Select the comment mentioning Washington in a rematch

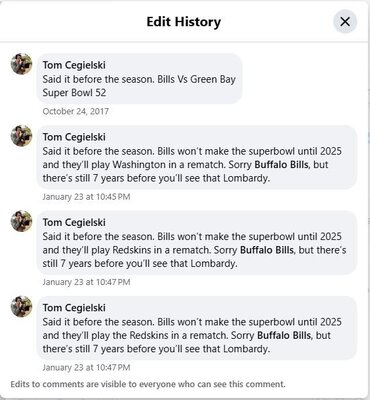click(197, 157)
